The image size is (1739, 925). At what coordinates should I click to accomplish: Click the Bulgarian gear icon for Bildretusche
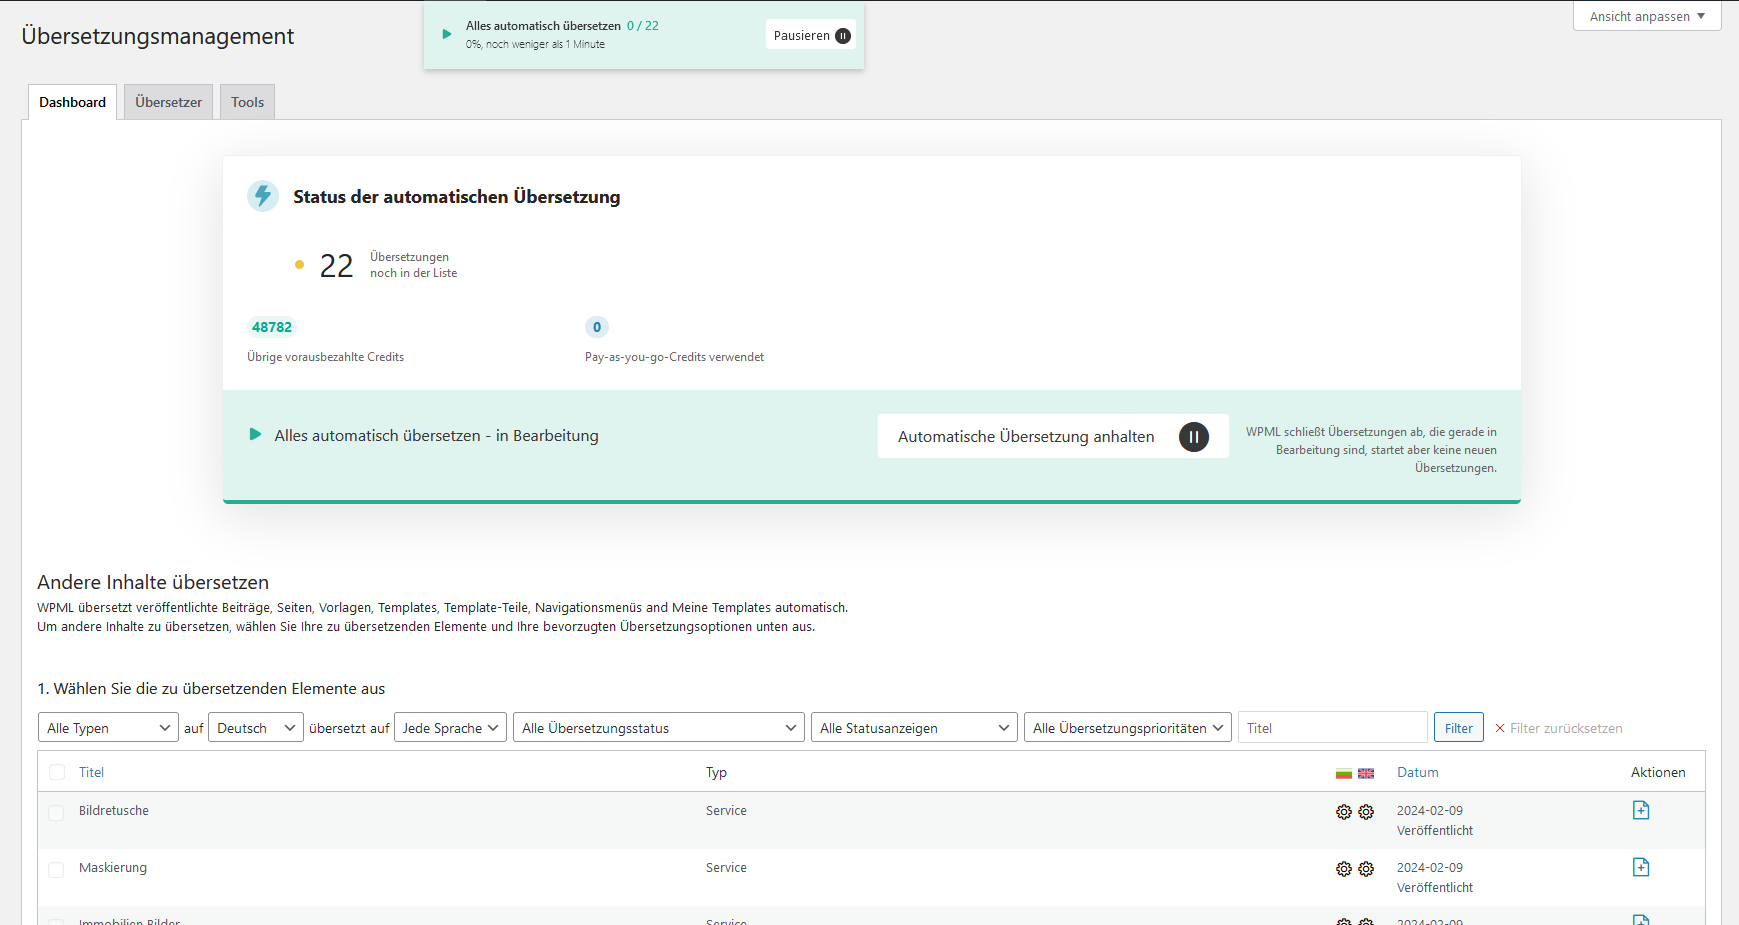point(1343,812)
